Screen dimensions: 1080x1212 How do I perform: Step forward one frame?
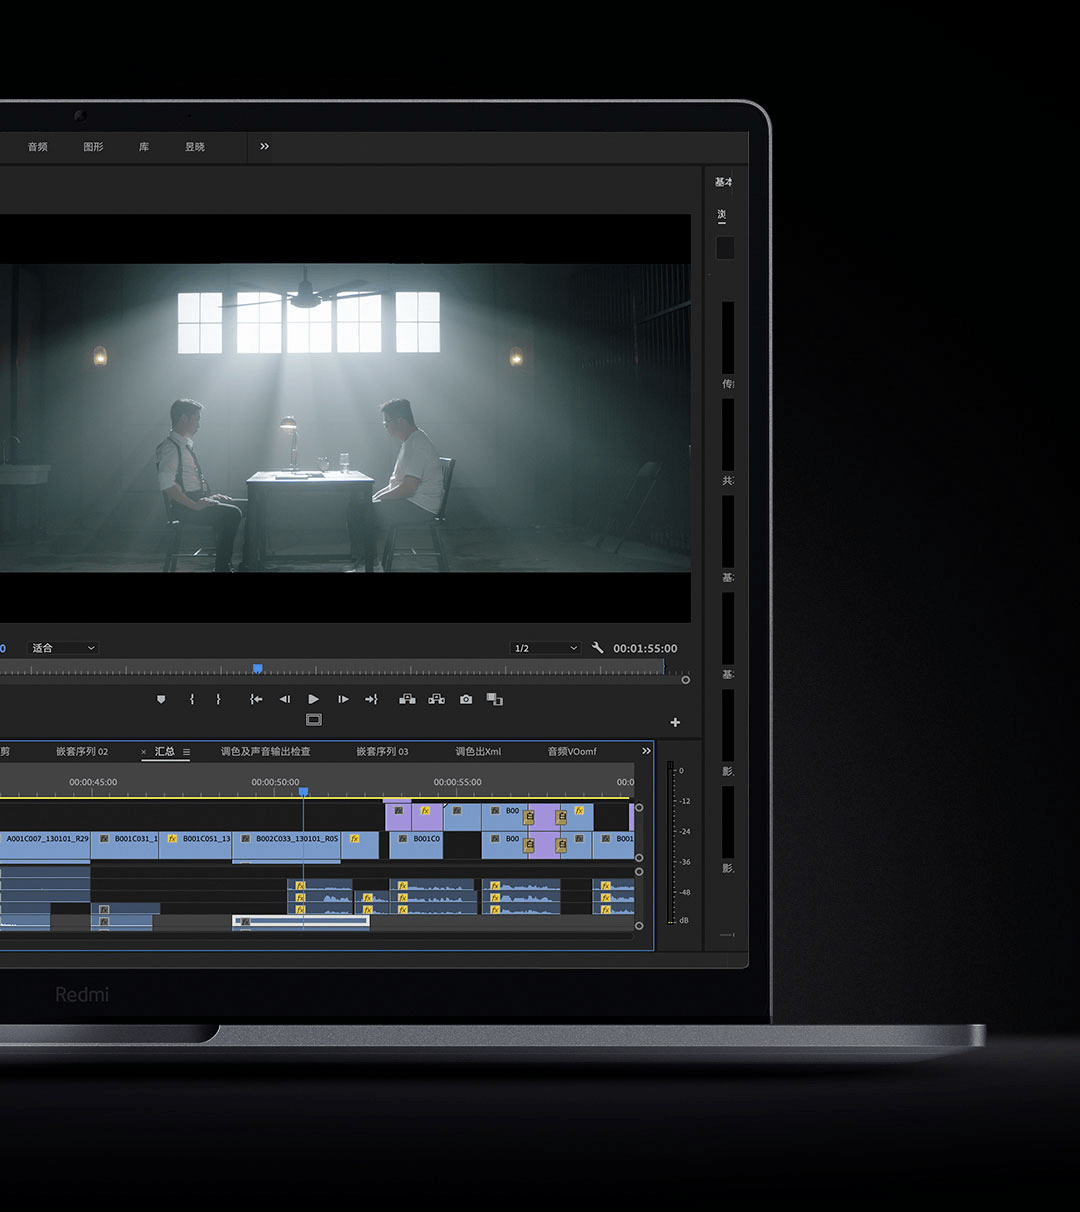pos(343,699)
